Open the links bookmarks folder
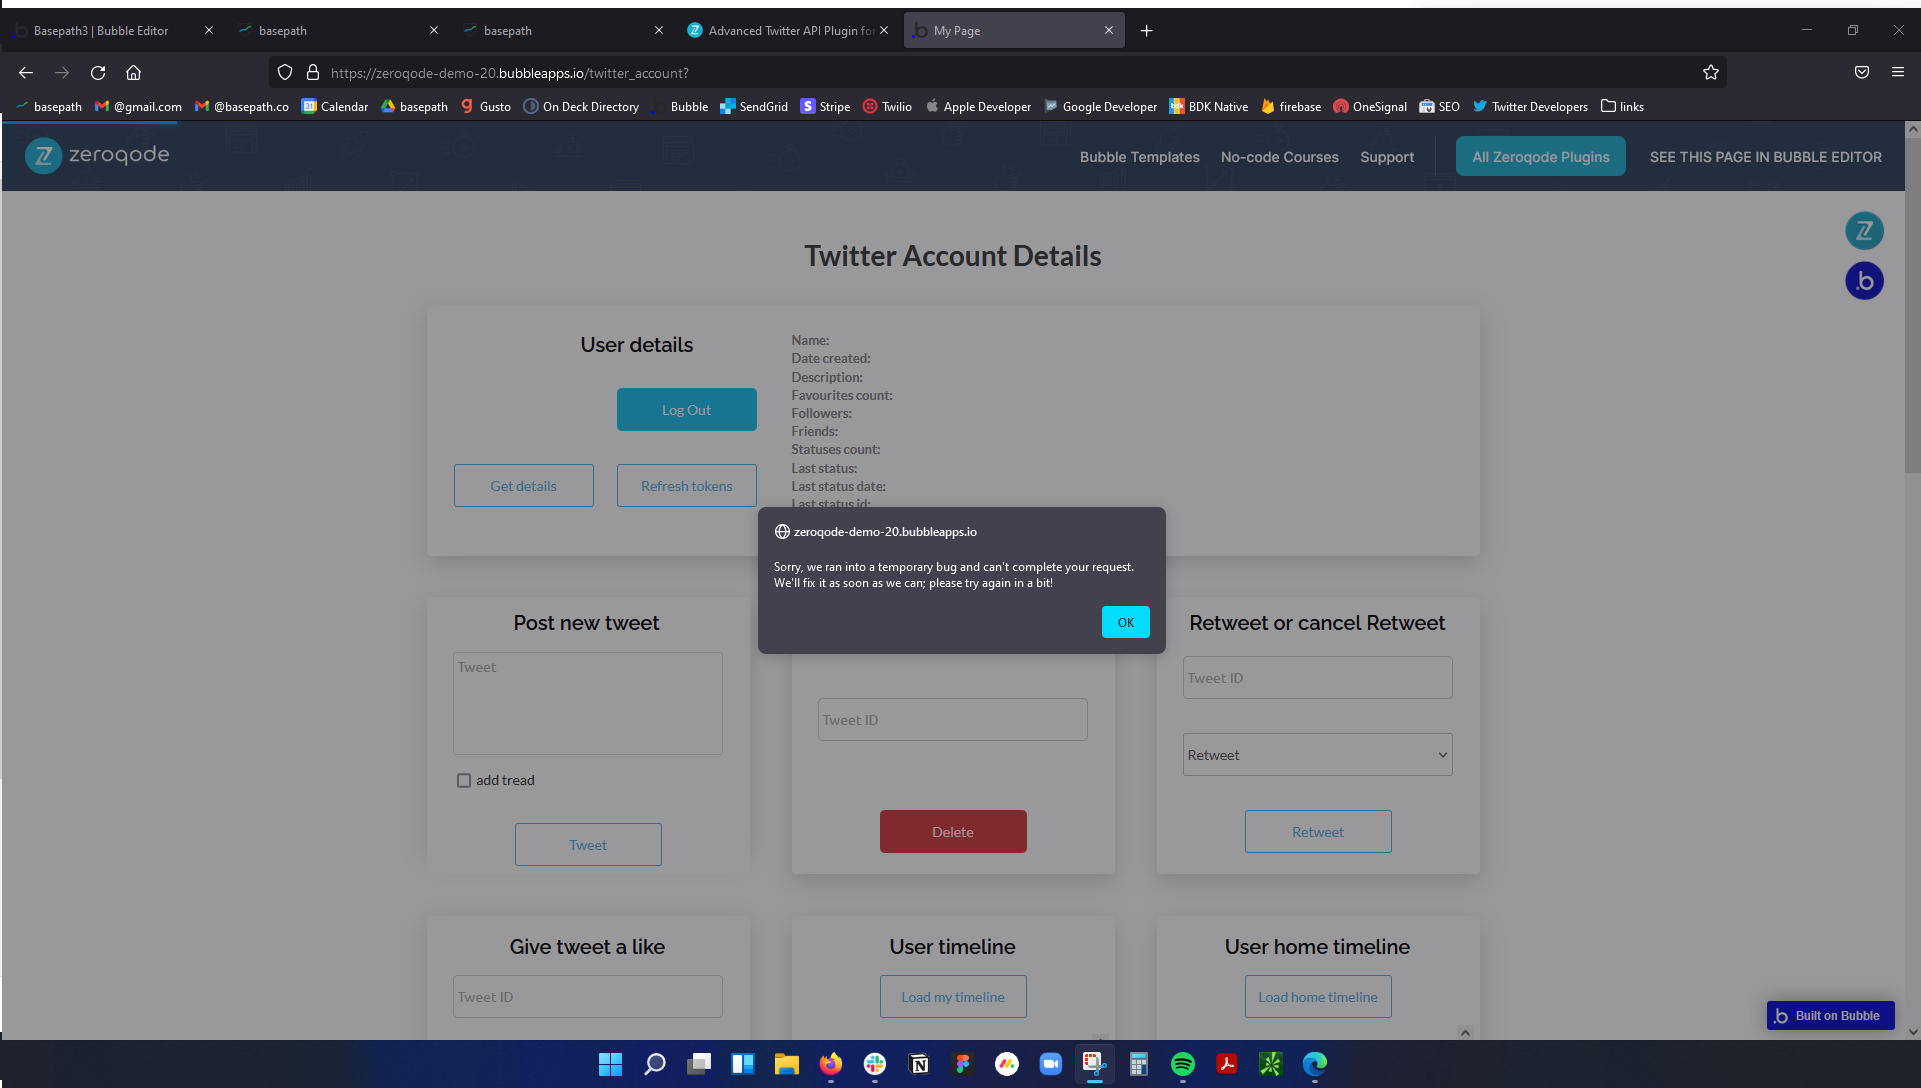1921x1088 pixels. pyautogui.click(x=1622, y=107)
